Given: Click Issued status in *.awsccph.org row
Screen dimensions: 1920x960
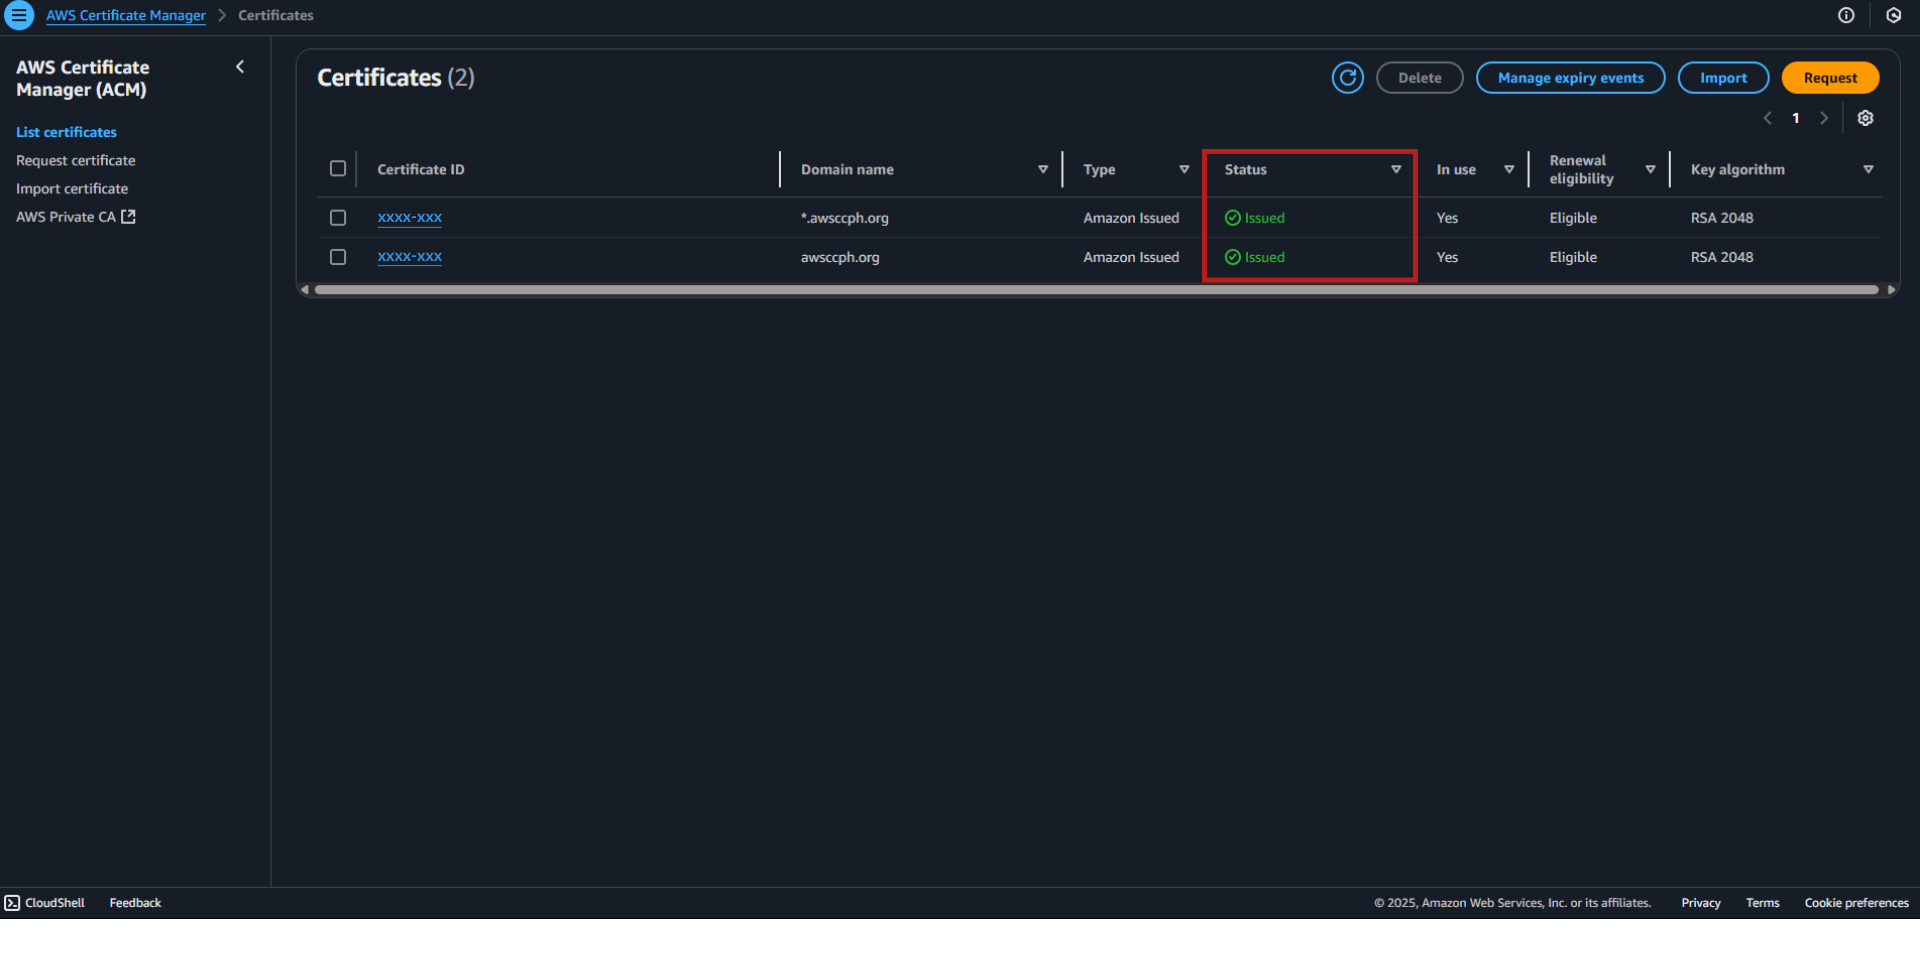Looking at the screenshot, I should (x=1255, y=217).
